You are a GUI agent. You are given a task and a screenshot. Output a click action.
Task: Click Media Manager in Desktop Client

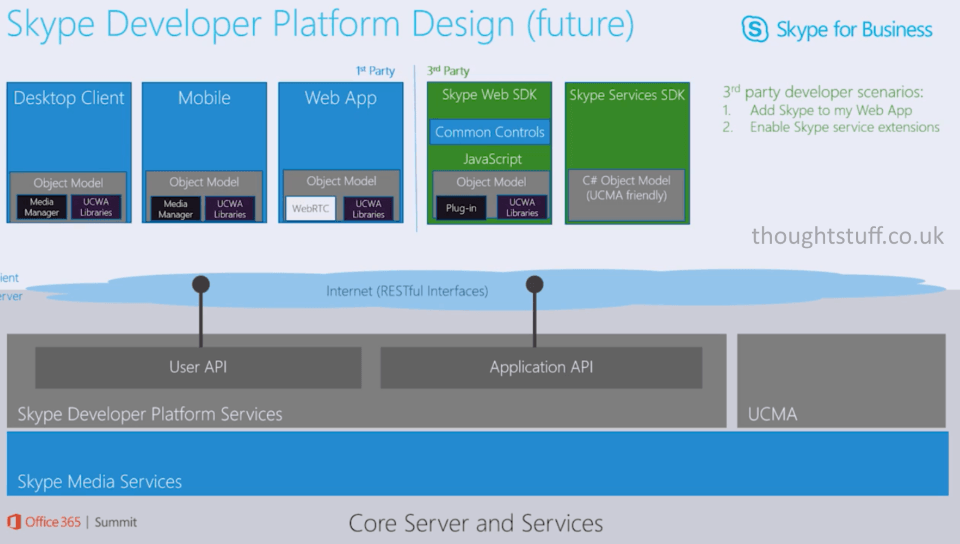tap(42, 207)
